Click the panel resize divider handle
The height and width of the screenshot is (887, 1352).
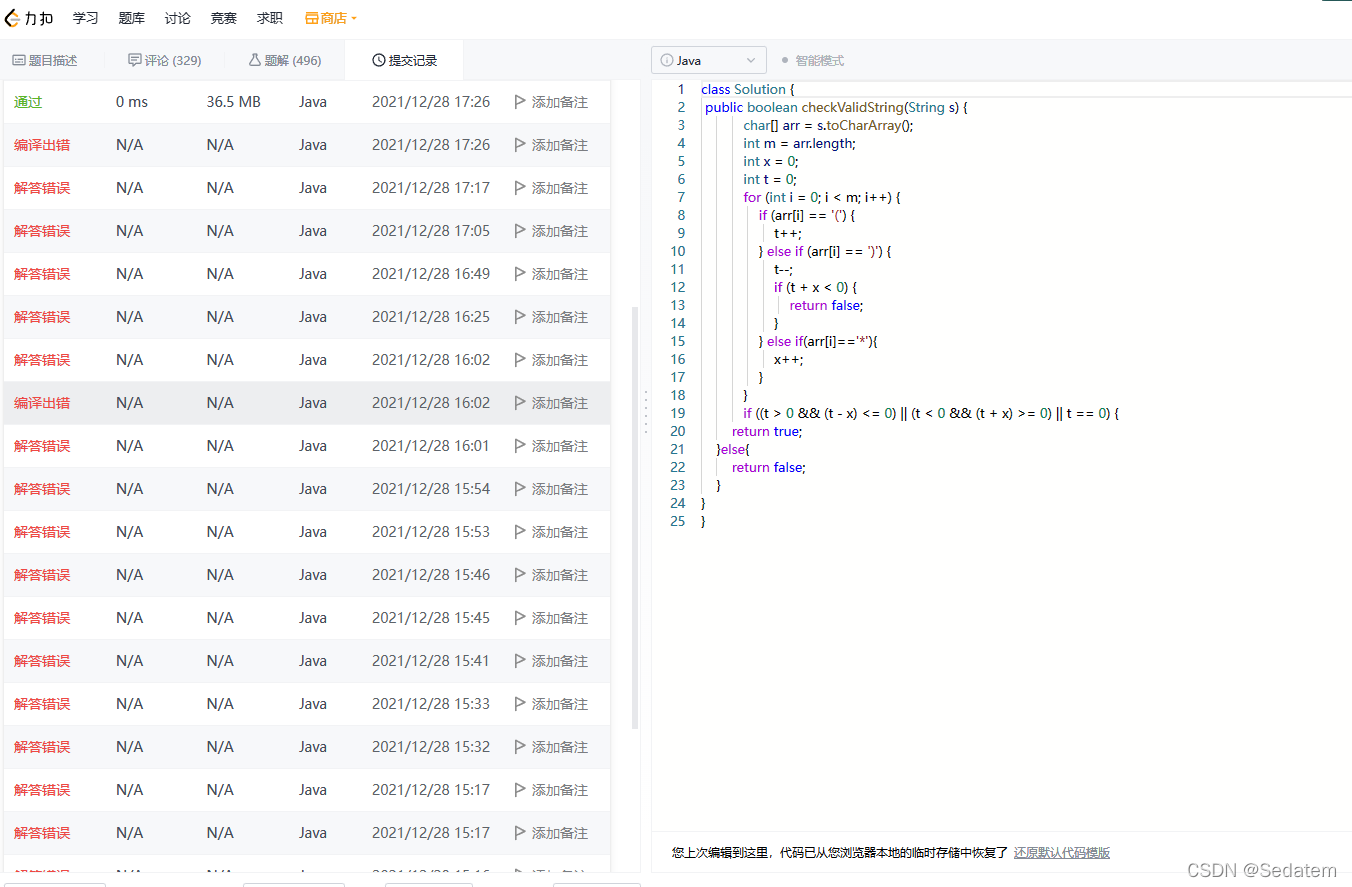646,412
